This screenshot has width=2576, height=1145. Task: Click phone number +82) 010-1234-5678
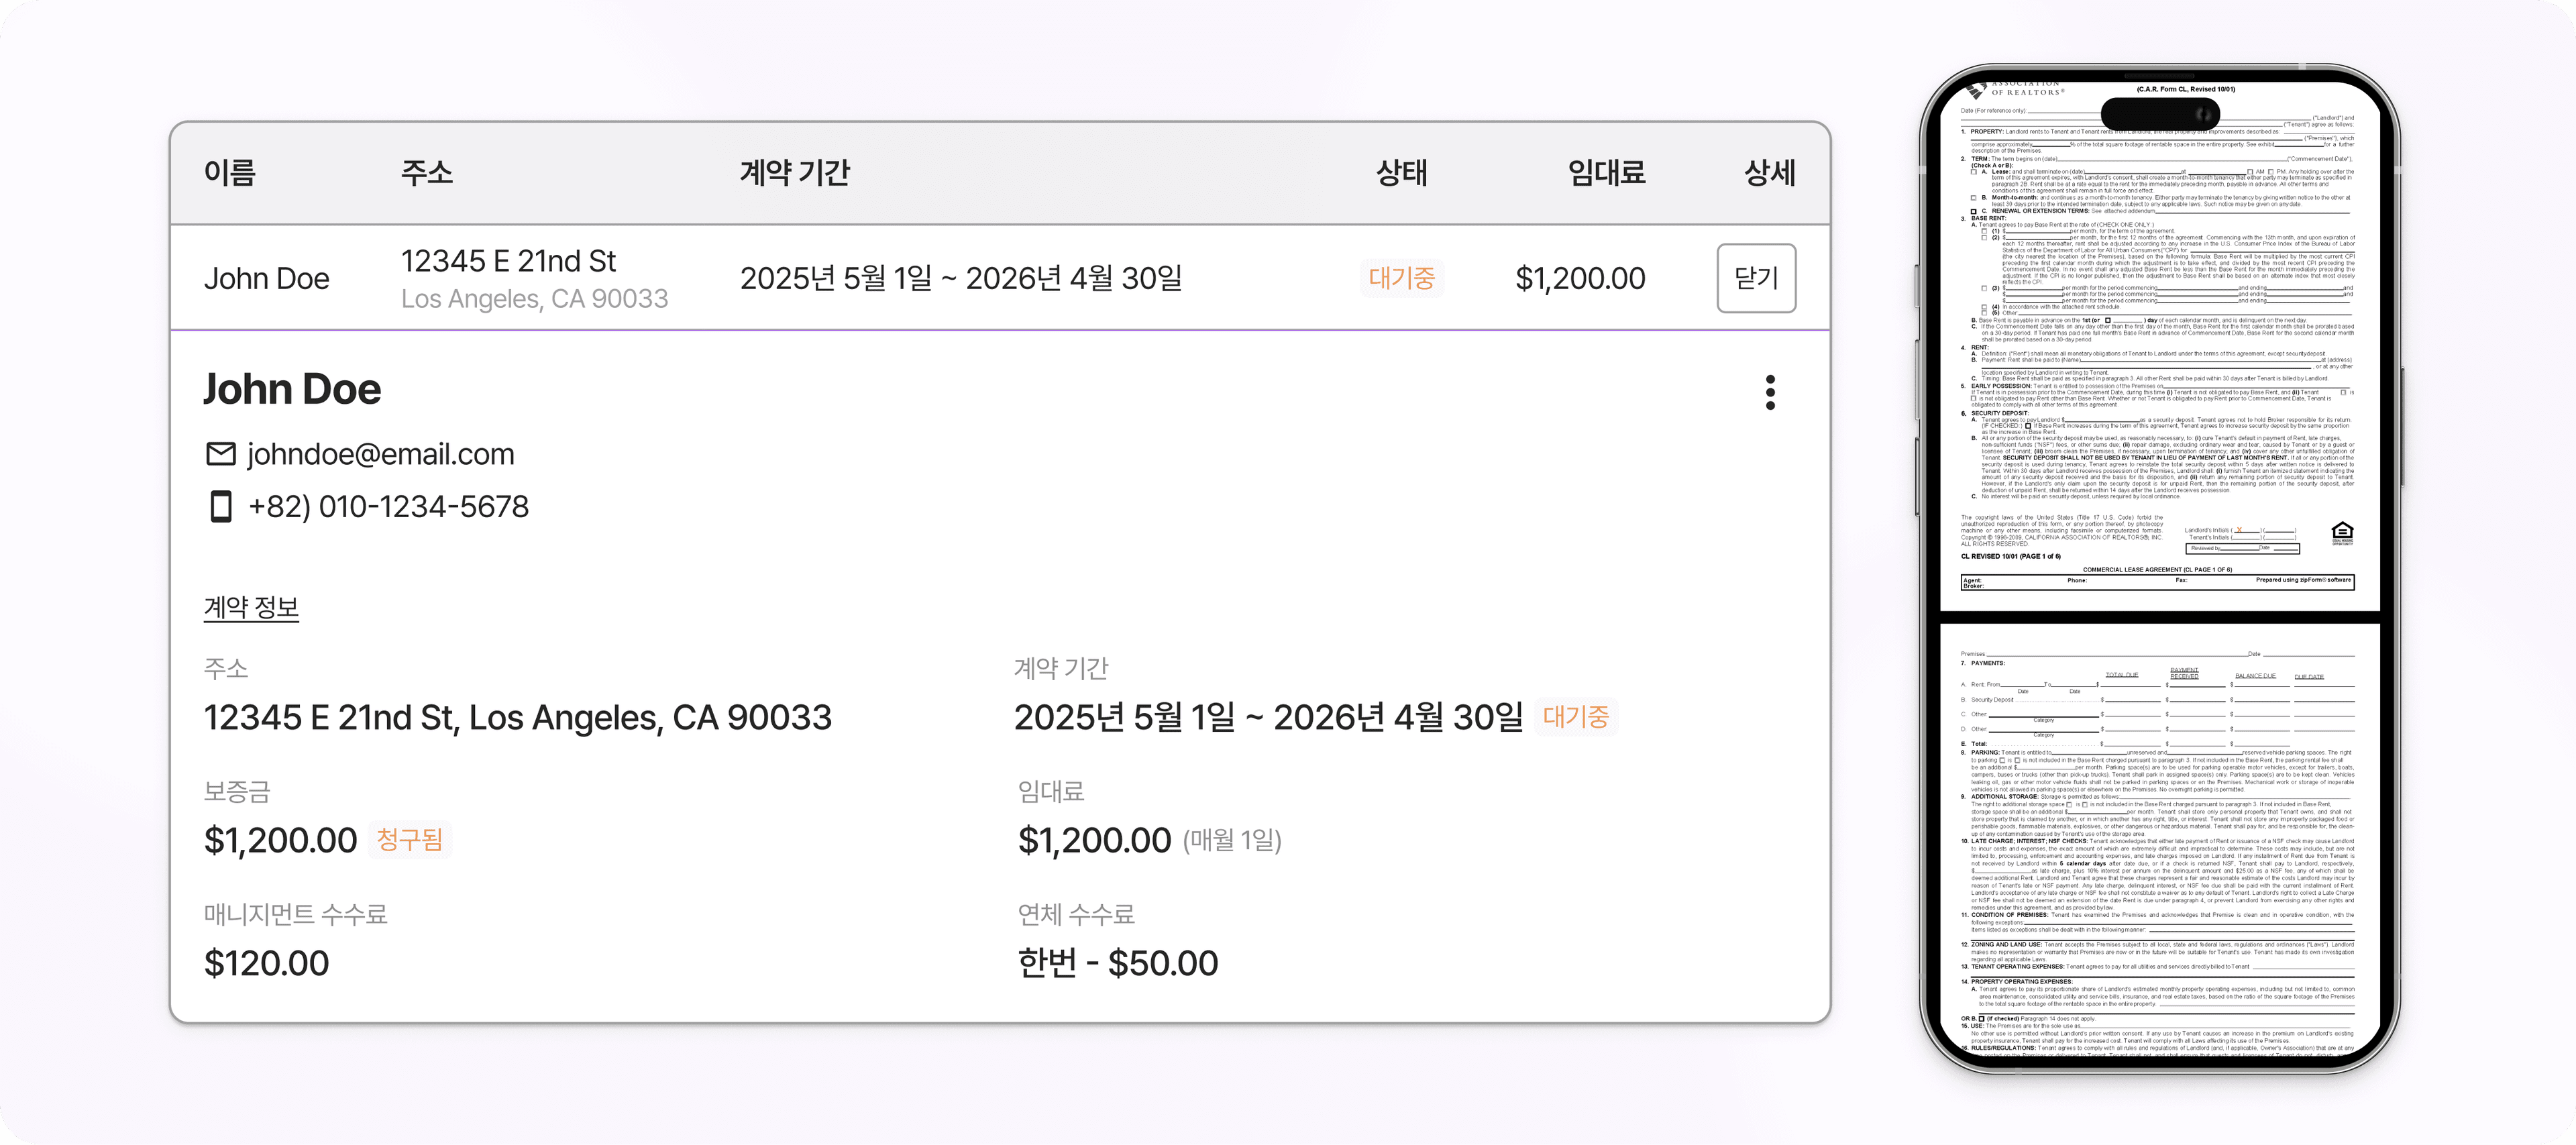click(x=388, y=507)
